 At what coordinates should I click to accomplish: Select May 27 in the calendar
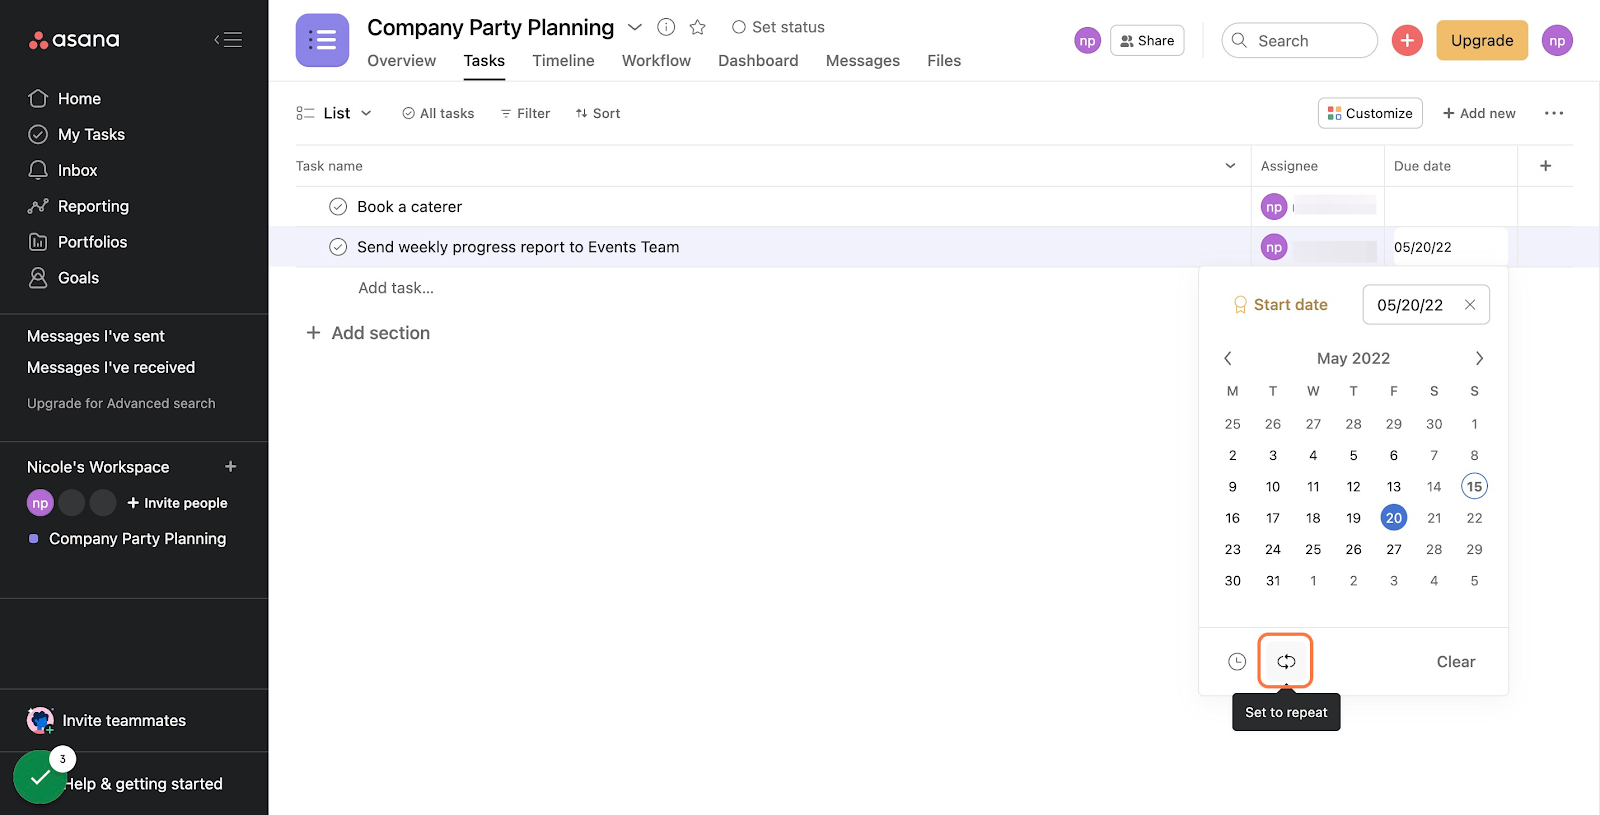coord(1394,549)
